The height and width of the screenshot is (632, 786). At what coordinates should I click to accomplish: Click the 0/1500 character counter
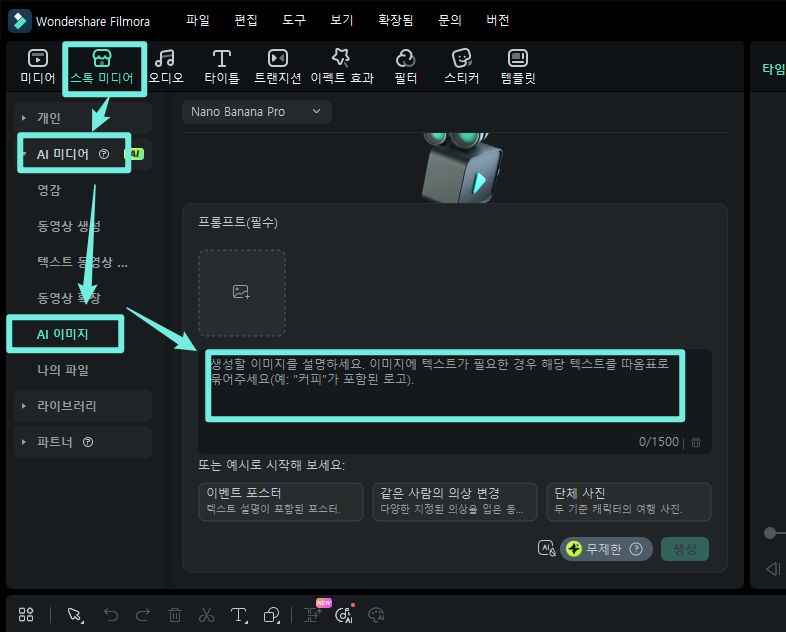(659, 442)
